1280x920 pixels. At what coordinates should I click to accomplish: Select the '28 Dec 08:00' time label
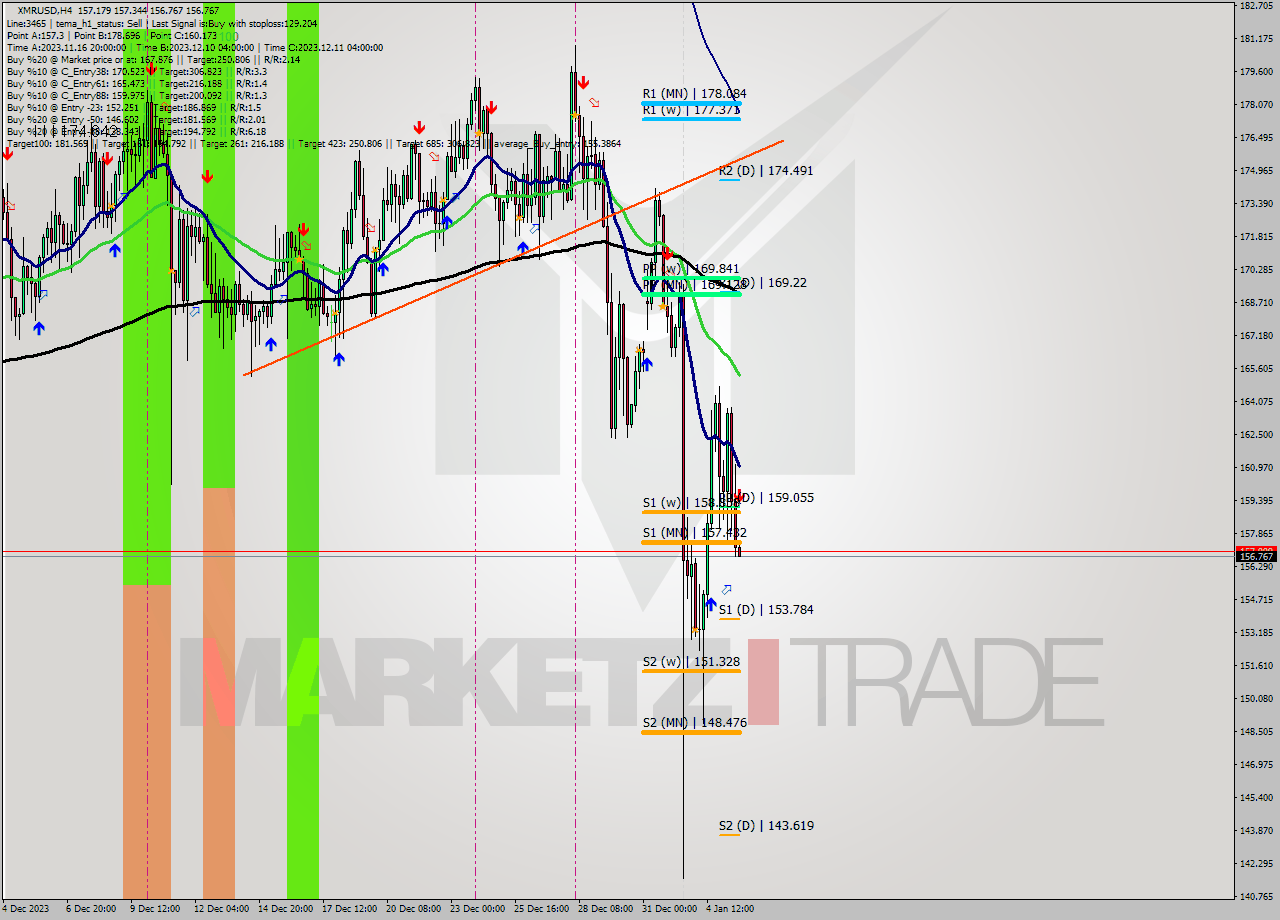(x=606, y=909)
